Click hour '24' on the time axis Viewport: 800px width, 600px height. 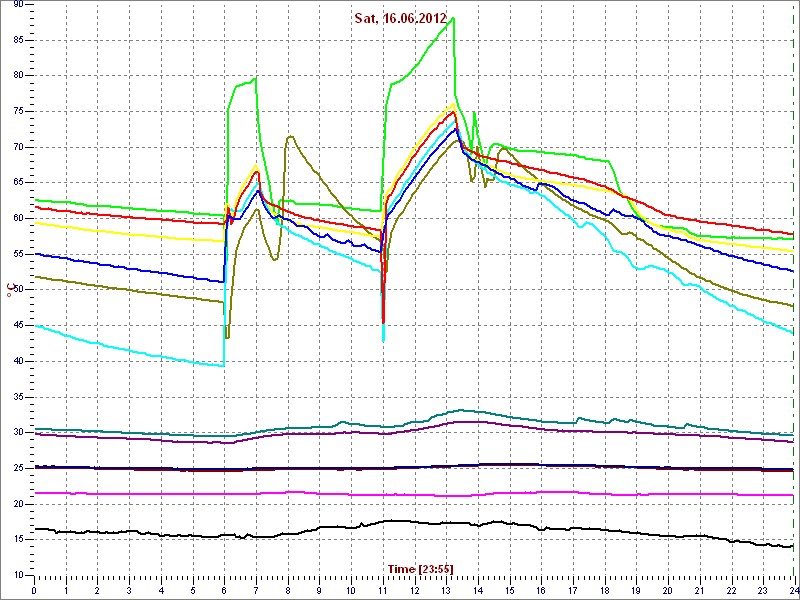[793, 590]
